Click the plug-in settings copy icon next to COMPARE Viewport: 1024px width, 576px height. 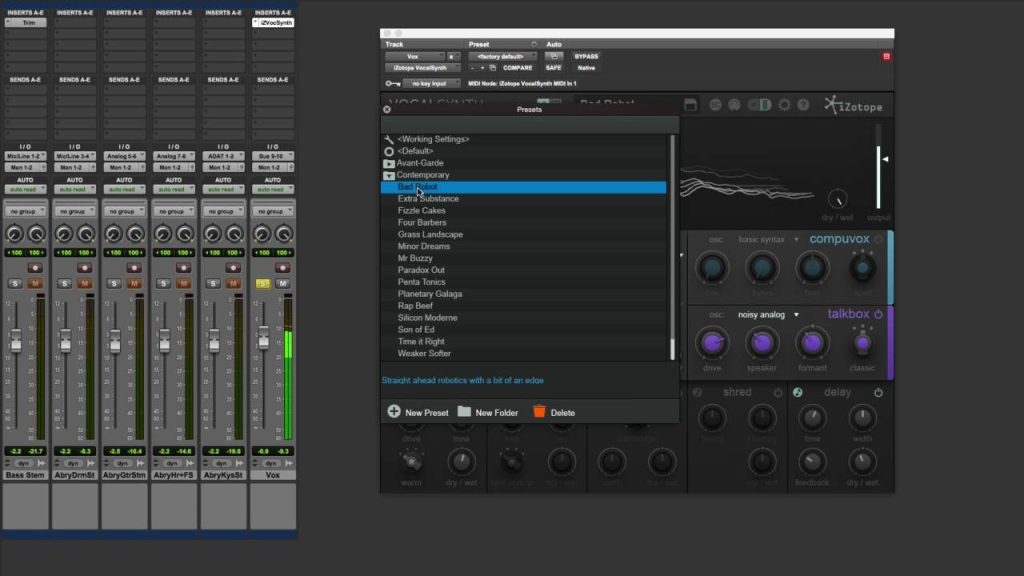click(x=492, y=68)
